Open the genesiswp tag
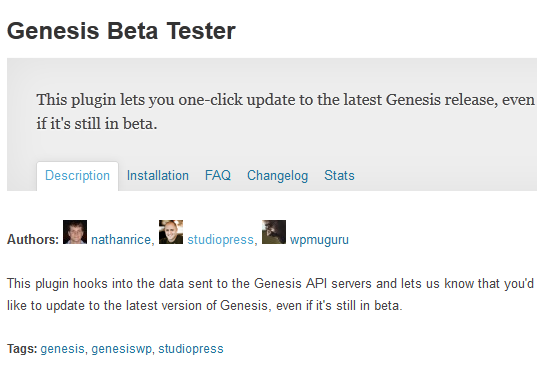Viewport: 537px width, 385px height. point(121,349)
